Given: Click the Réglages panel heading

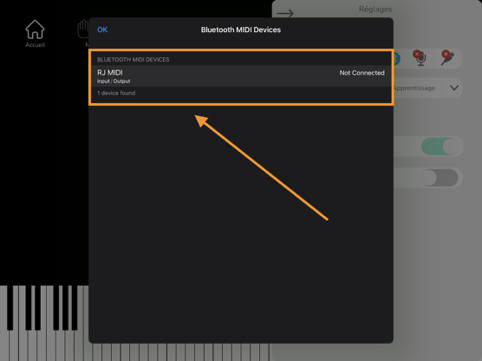Looking at the screenshot, I should (375, 9).
